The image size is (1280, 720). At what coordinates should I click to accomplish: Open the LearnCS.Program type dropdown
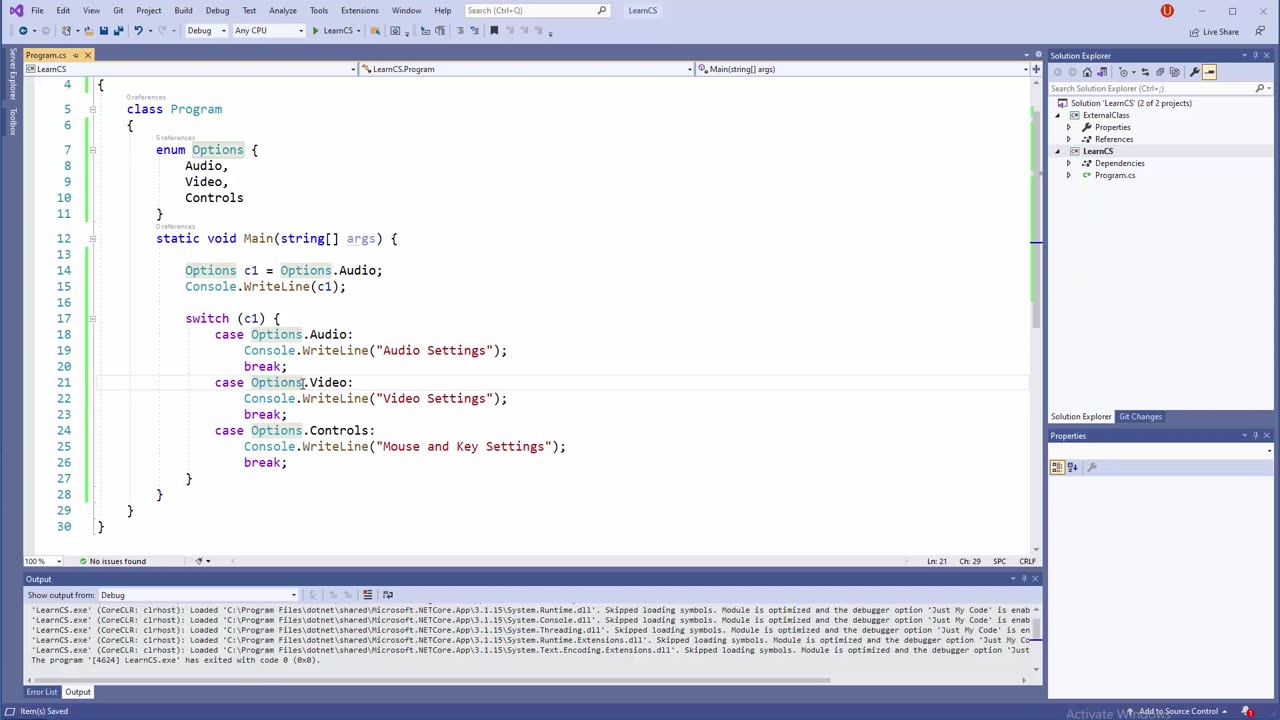pos(527,69)
